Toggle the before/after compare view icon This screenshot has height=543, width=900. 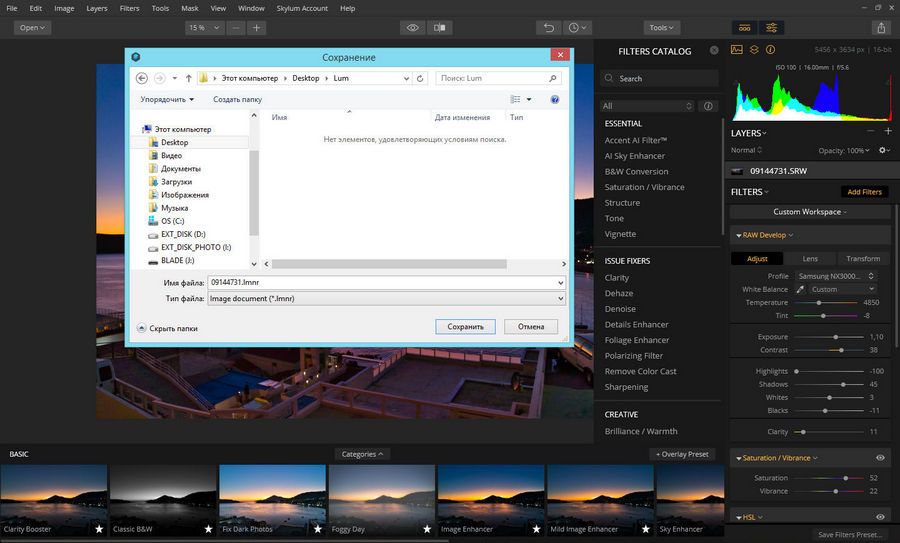(440, 28)
